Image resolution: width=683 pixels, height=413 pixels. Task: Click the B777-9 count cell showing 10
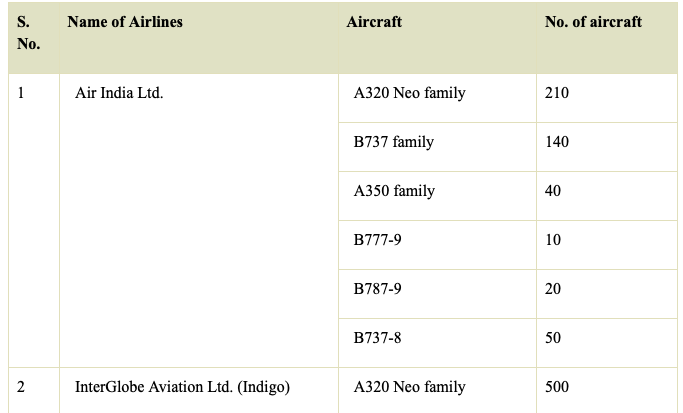553,240
